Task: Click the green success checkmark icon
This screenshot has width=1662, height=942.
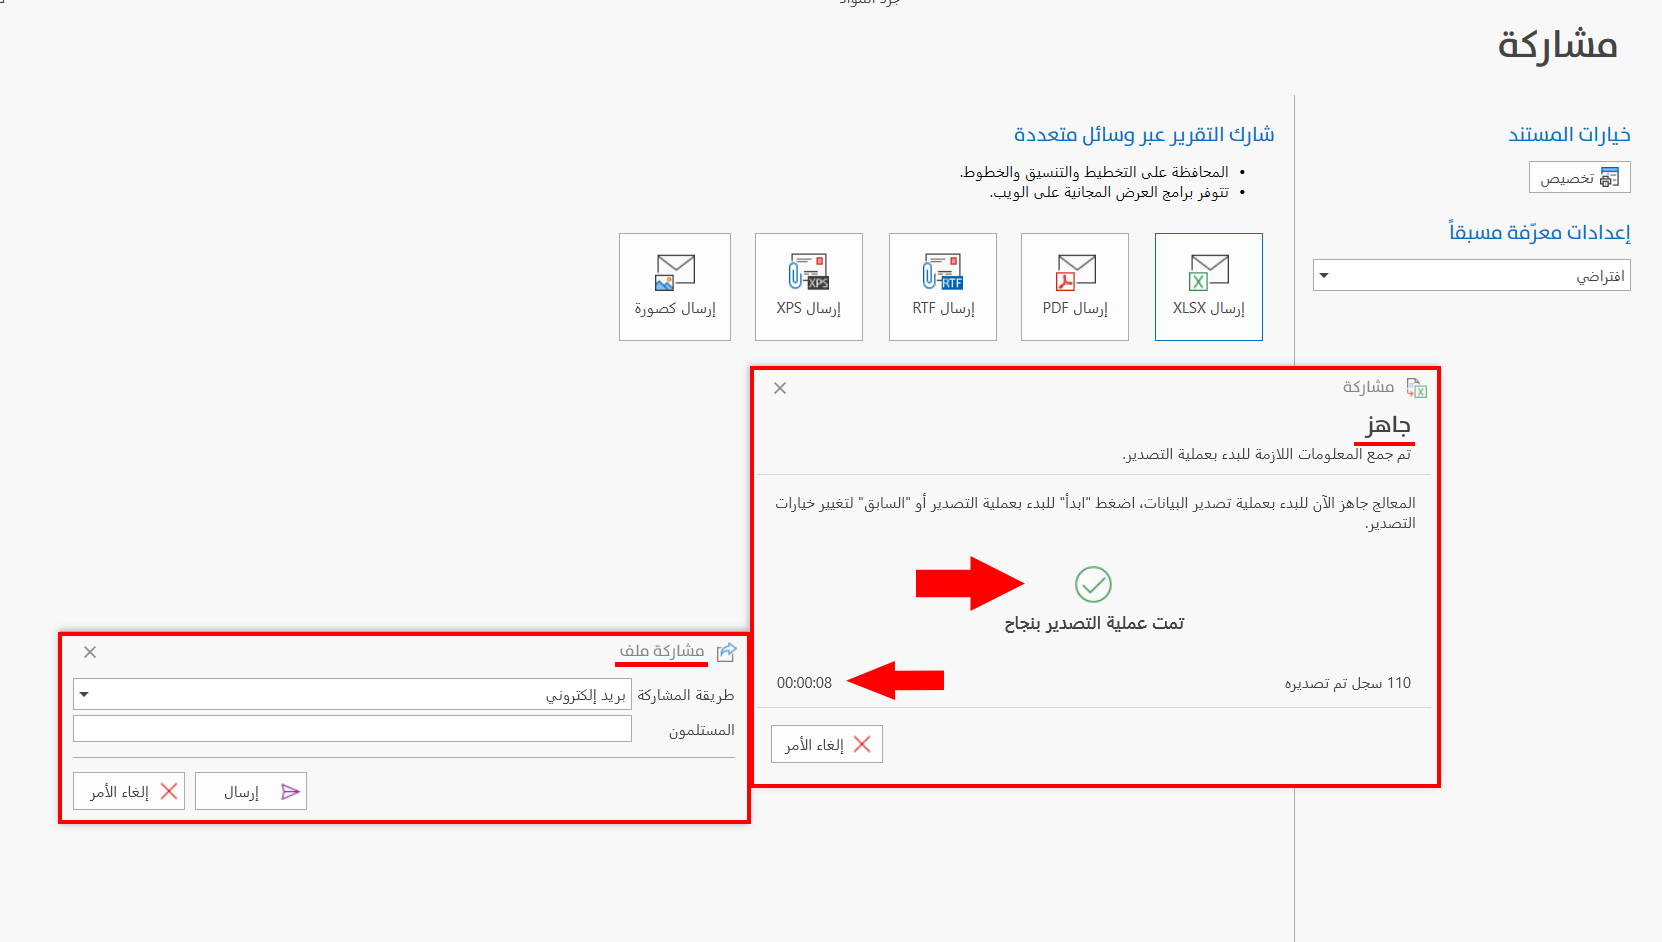Action: (x=1093, y=585)
